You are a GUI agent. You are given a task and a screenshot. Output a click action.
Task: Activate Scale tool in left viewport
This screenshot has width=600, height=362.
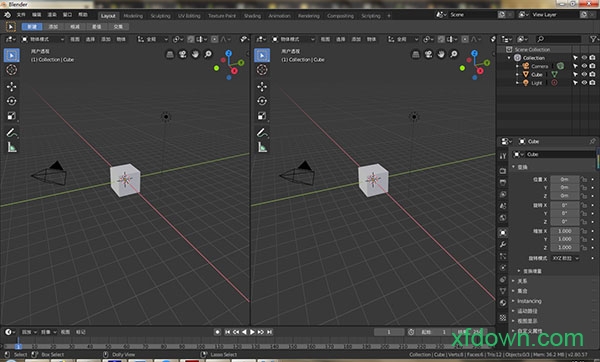pyautogui.click(x=11, y=116)
